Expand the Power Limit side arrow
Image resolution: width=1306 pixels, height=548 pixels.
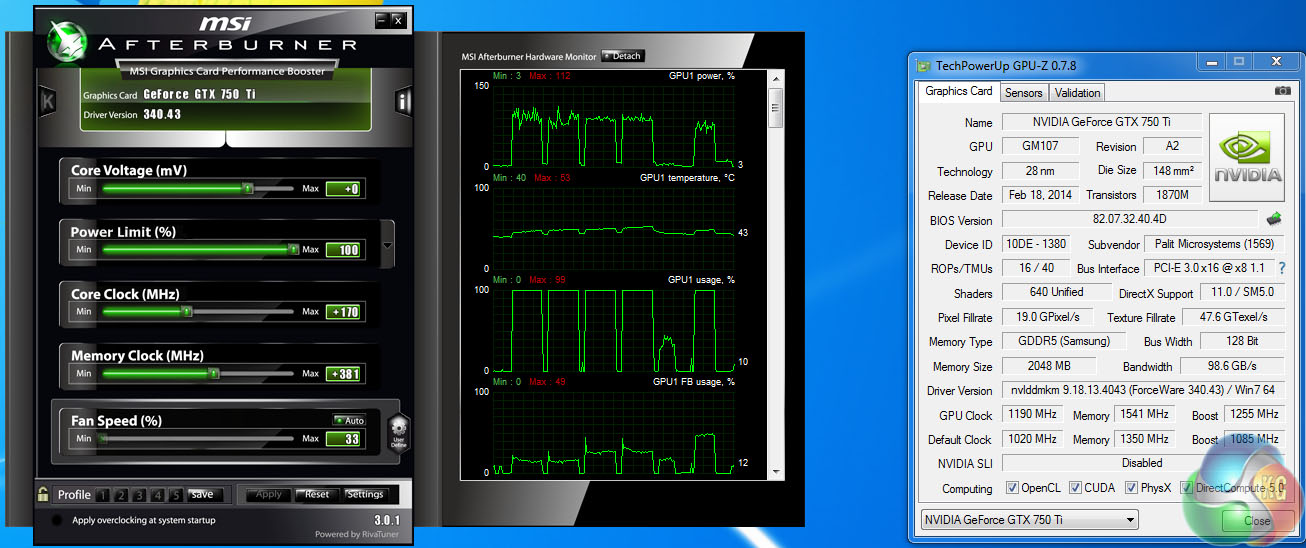pyautogui.click(x=388, y=244)
